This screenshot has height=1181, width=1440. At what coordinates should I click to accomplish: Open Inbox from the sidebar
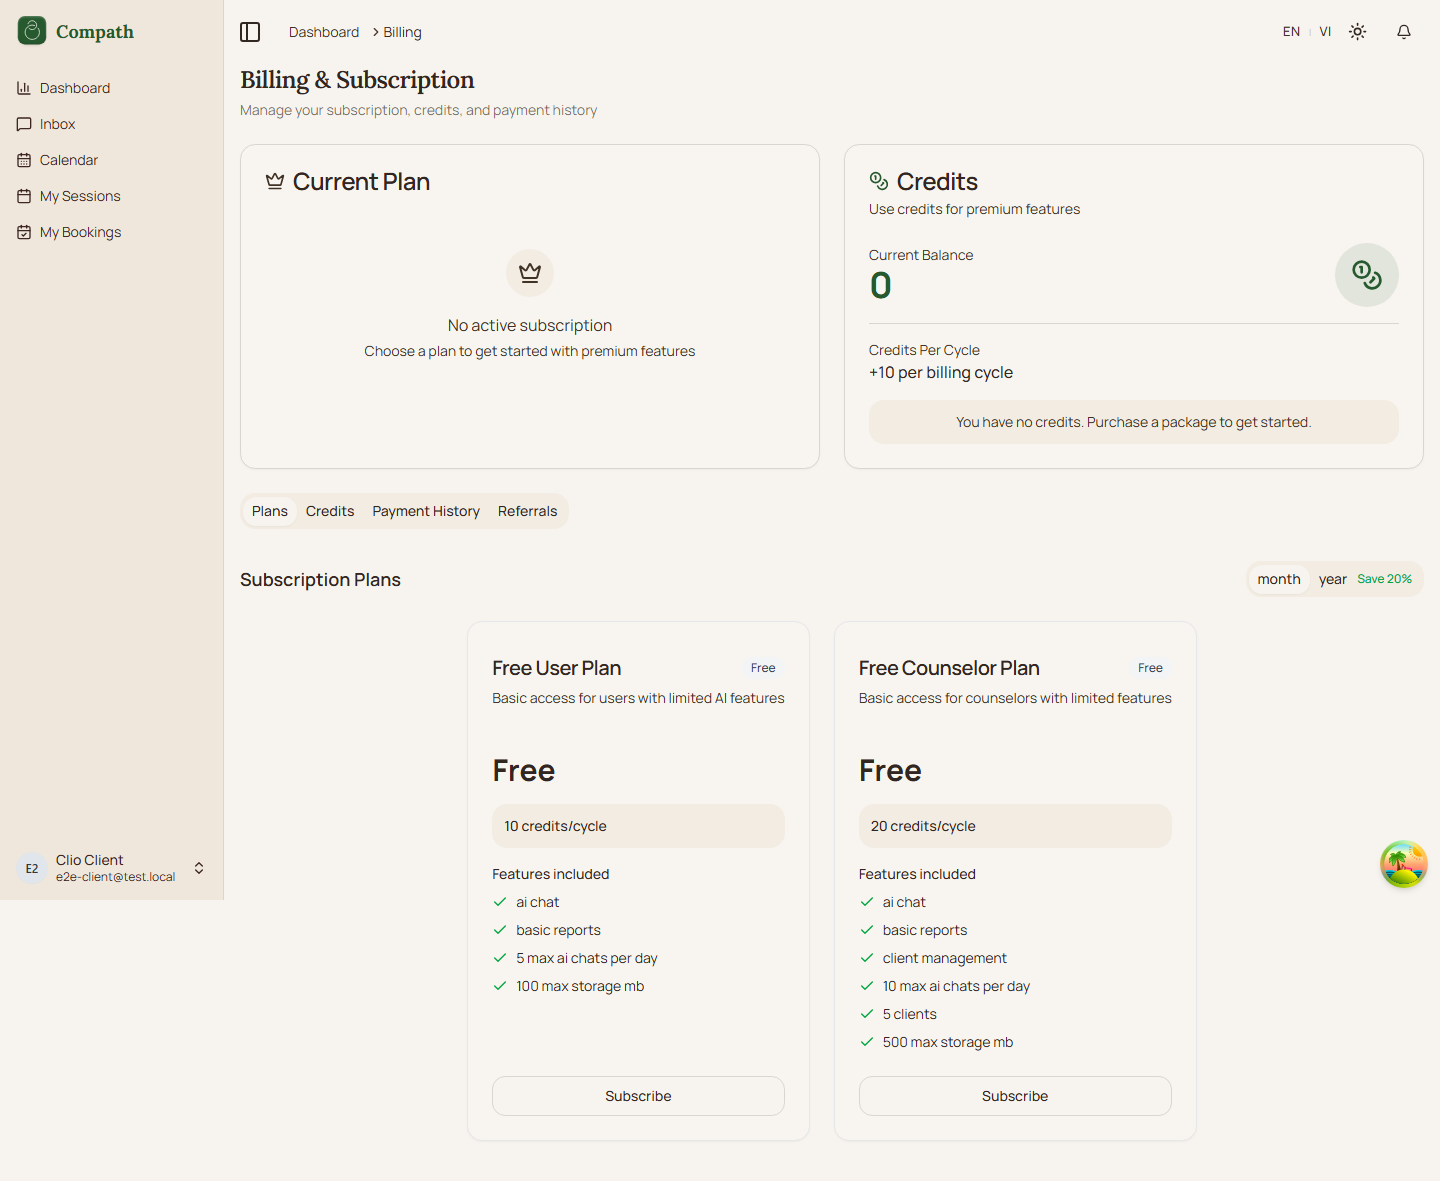click(57, 124)
